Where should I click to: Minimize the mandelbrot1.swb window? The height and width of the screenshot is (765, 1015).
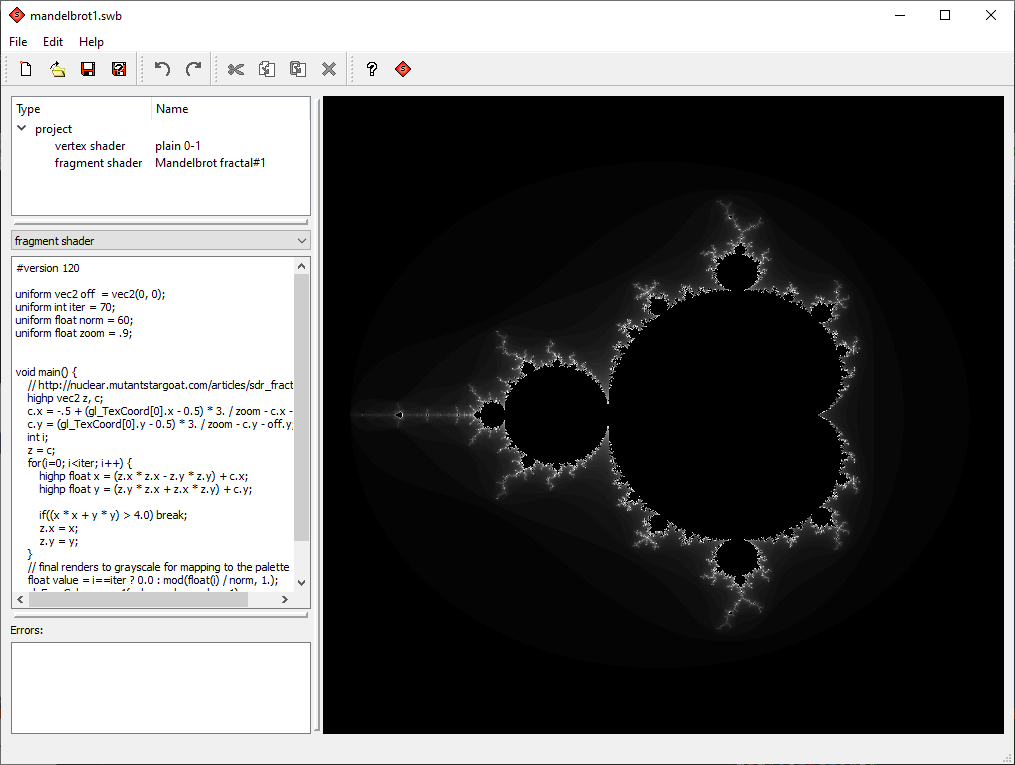[x=900, y=16]
